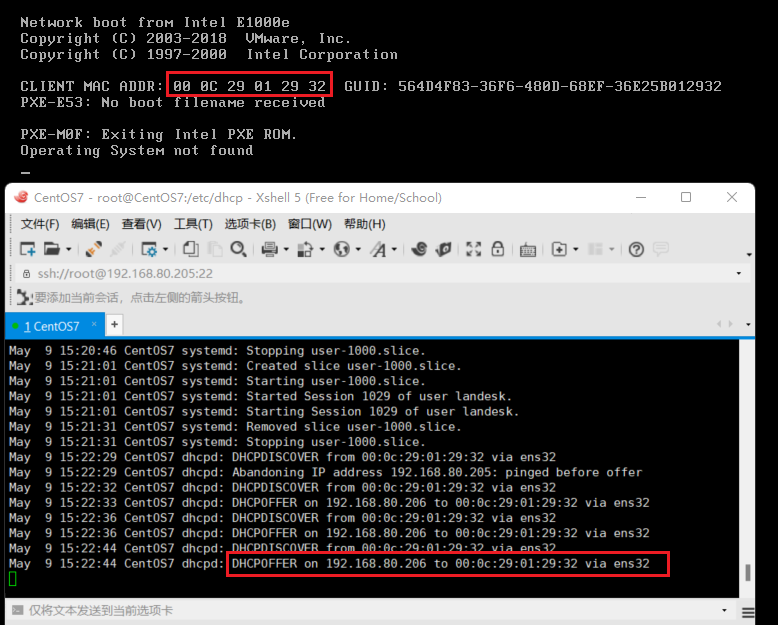Image resolution: width=778 pixels, height=625 pixels.
Task: Click the globe encoding toolbar icon
Action: pyautogui.click(x=342, y=249)
